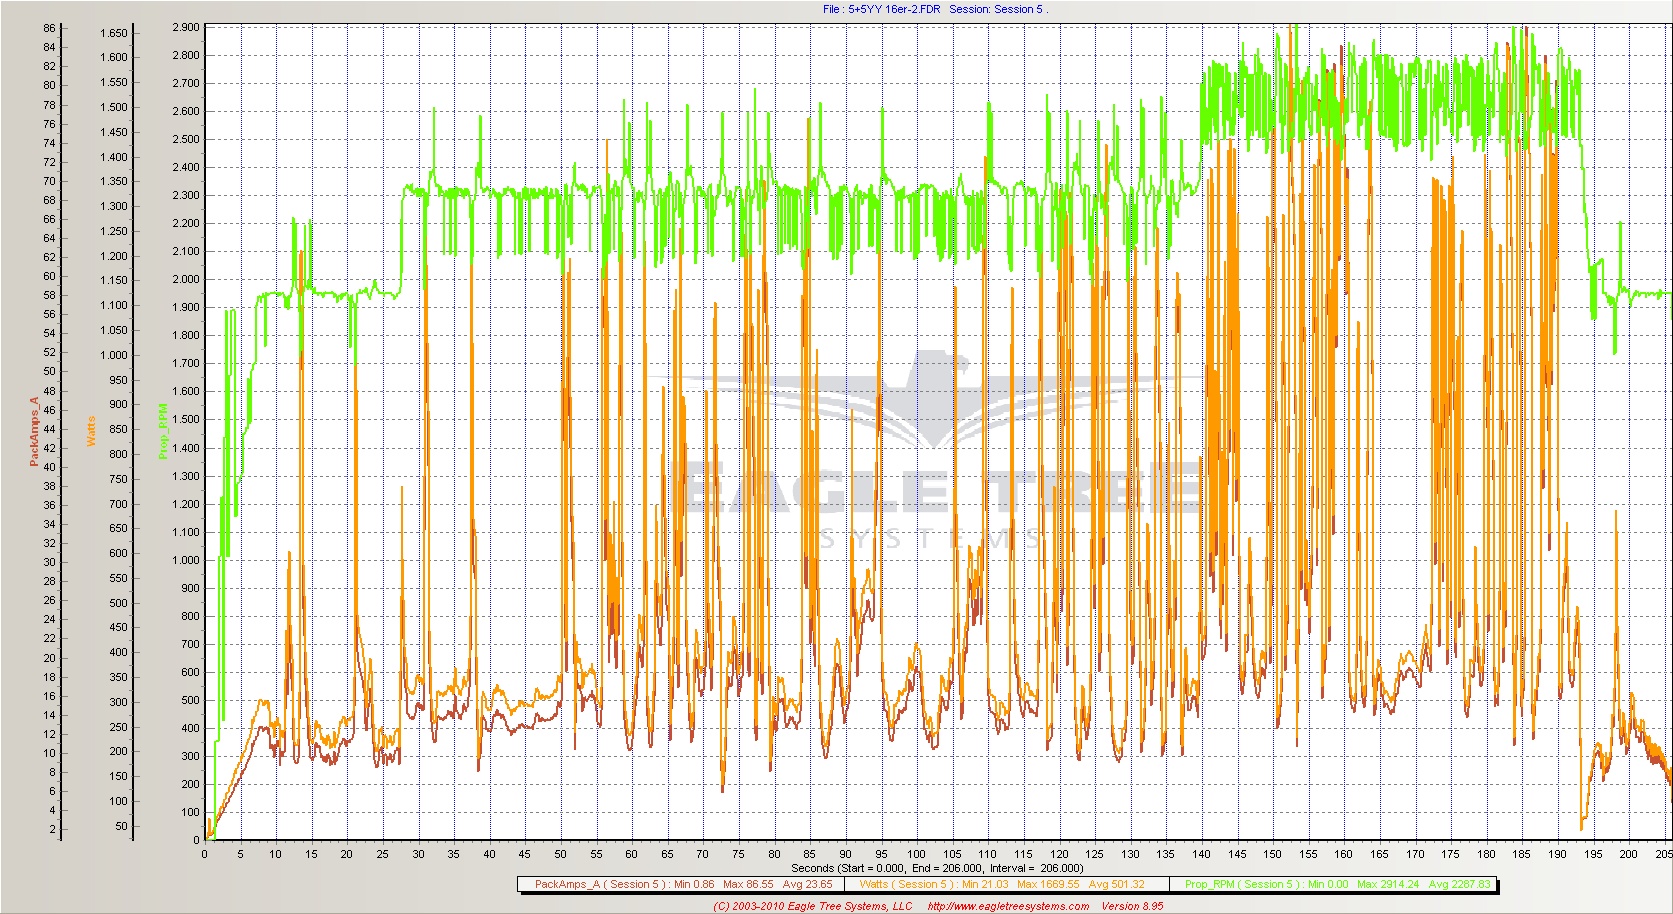This screenshot has height=914, width=1673.
Task: Click the 2.900 tick on the RPM axis
Action: (x=186, y=28)
